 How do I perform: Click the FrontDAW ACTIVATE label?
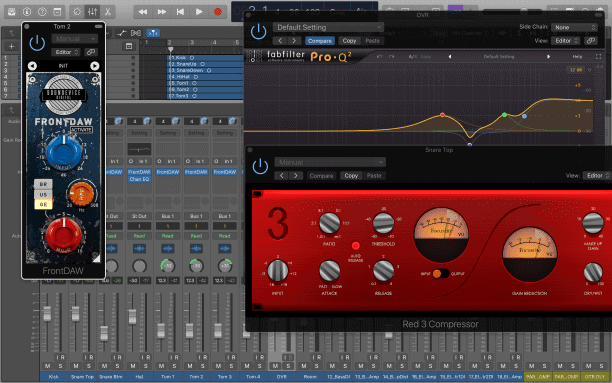pyautogui.click(x=81, y=129)
